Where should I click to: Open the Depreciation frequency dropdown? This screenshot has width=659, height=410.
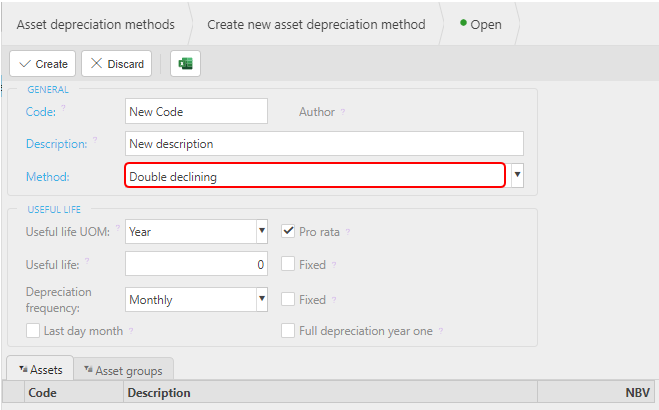point(262,299)
